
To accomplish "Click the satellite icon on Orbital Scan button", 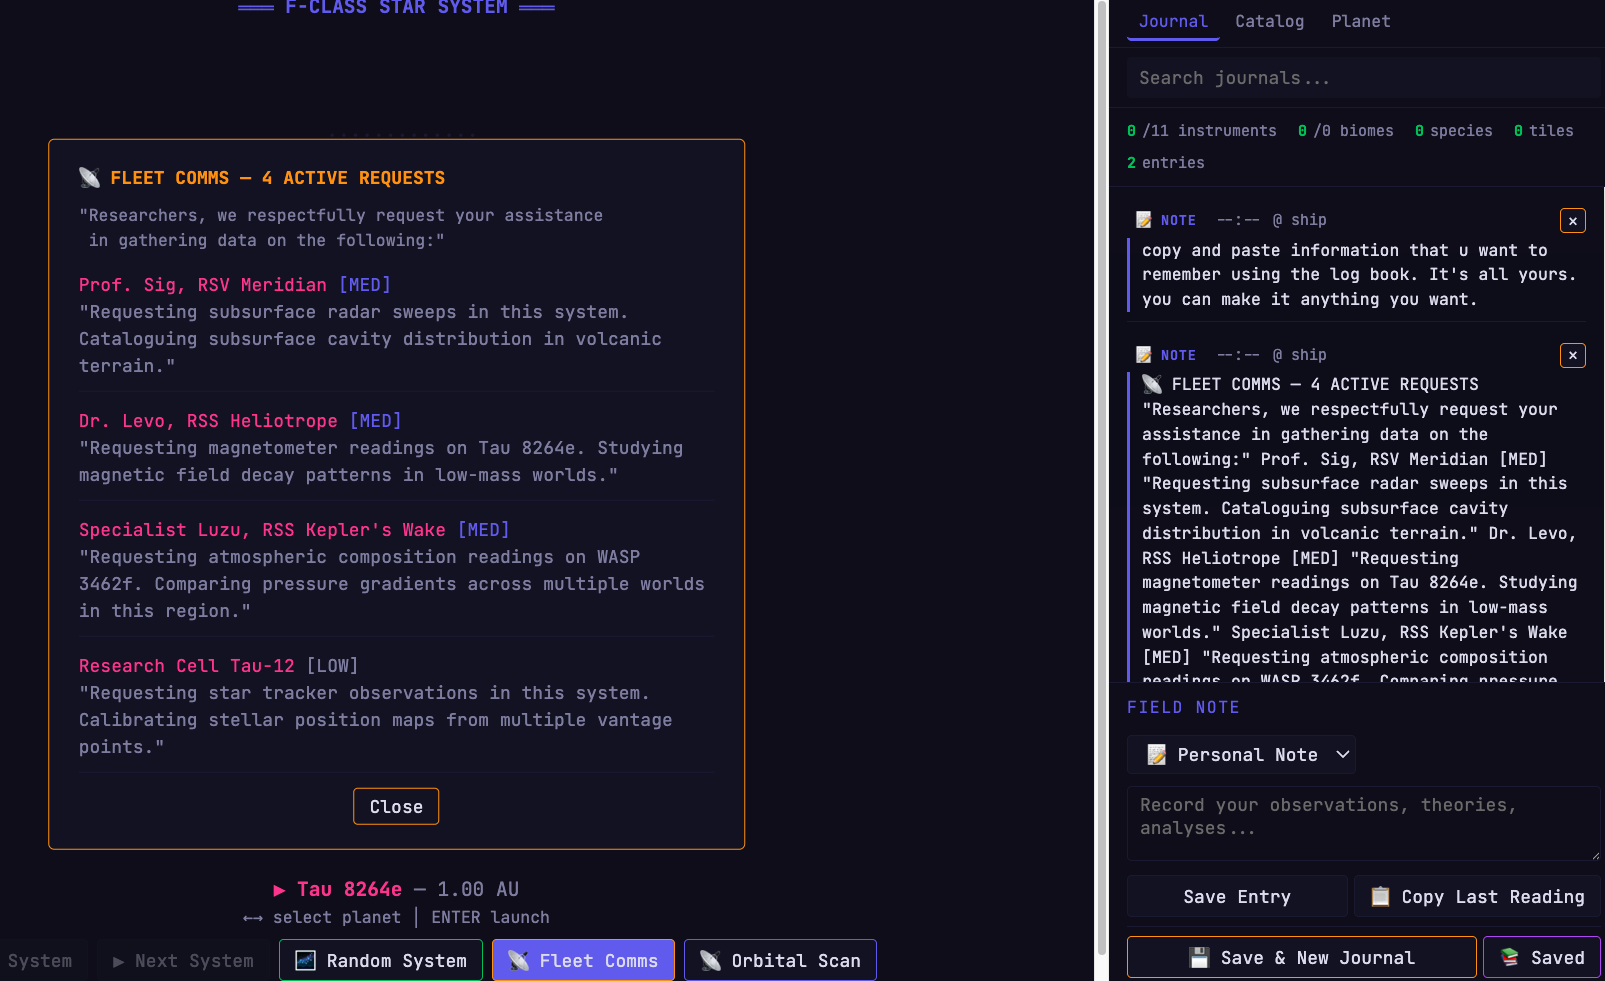I will 710,961.
